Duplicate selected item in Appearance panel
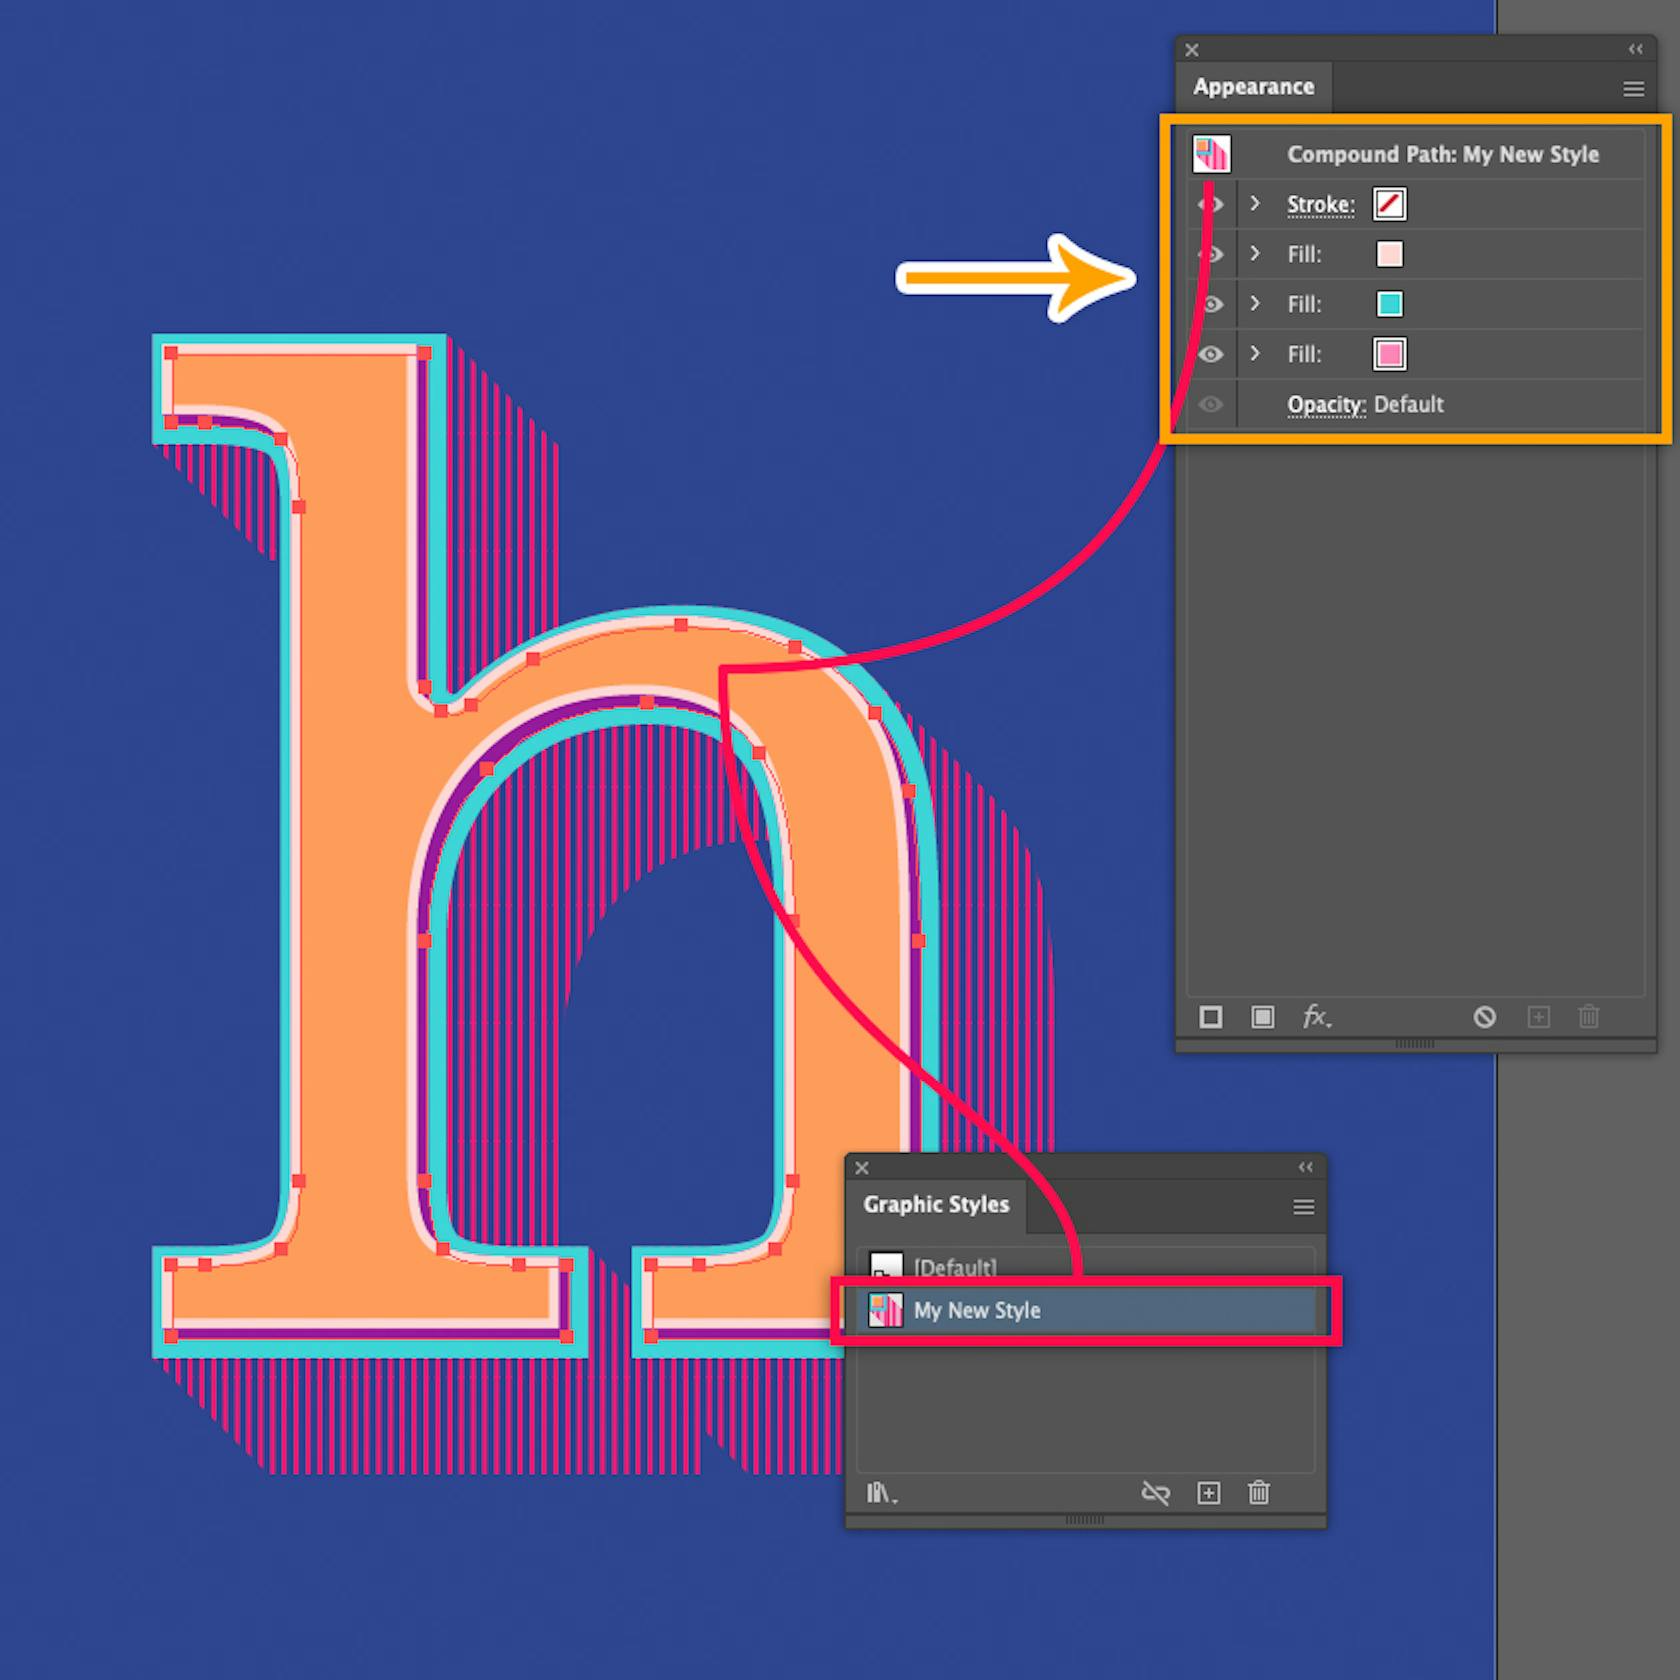Viewport: 1680px width, 1680px height. click(1538, 1017)
